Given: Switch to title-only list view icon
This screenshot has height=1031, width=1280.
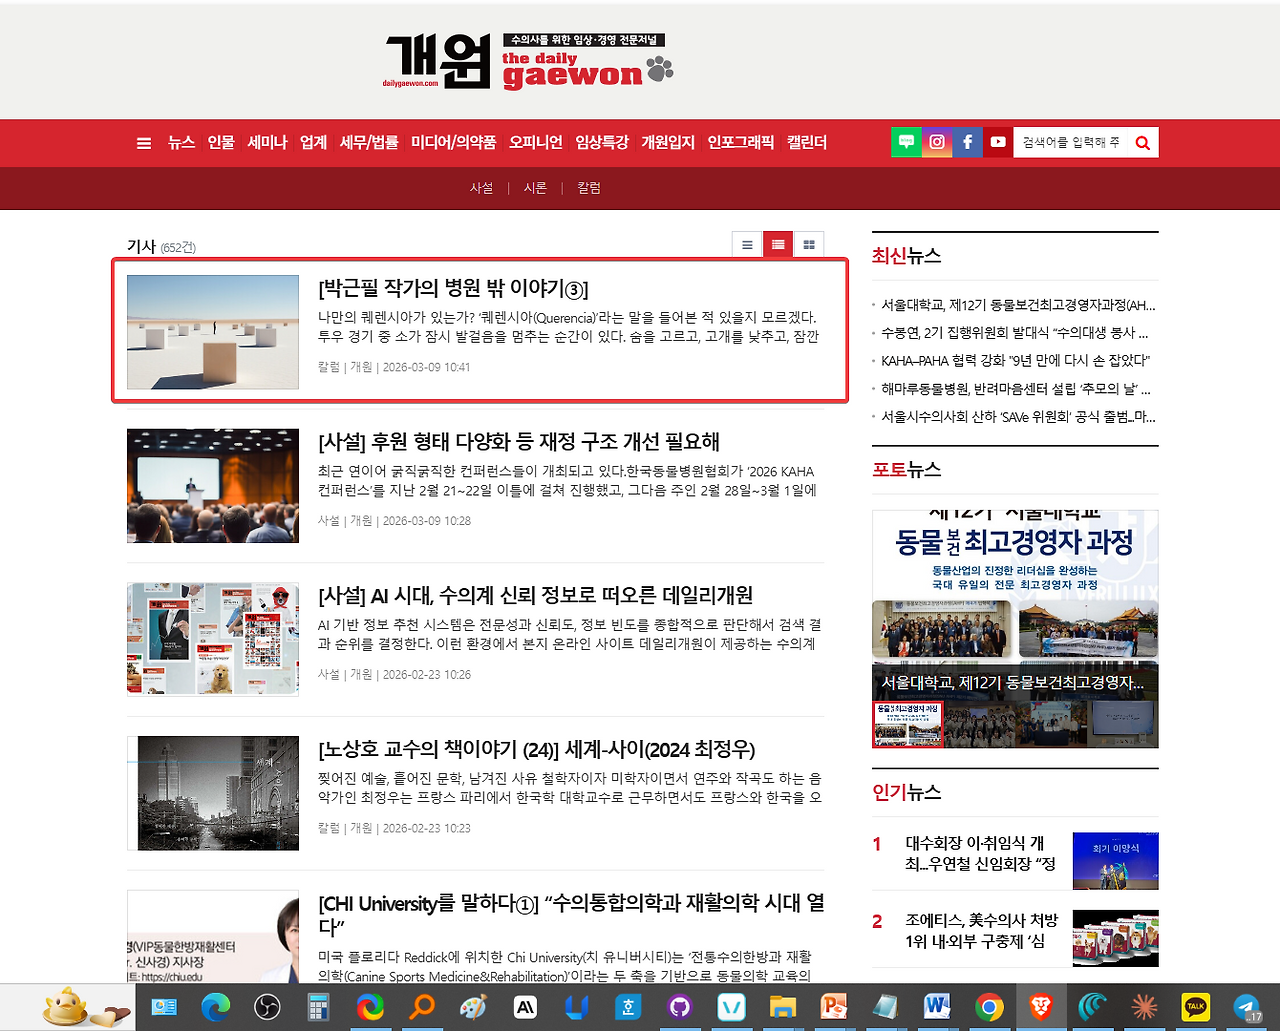Looking at the screenshot, I should tap(747, 245).
